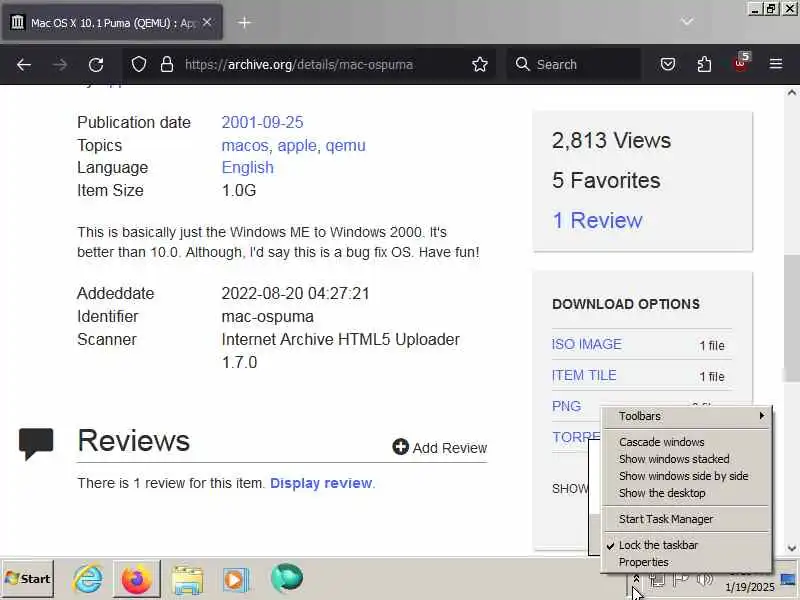Image resolution: width=800 pixels, height=600 pixels.
Task: Click the mac-ospuma identifier value
Action: (267, 316)
